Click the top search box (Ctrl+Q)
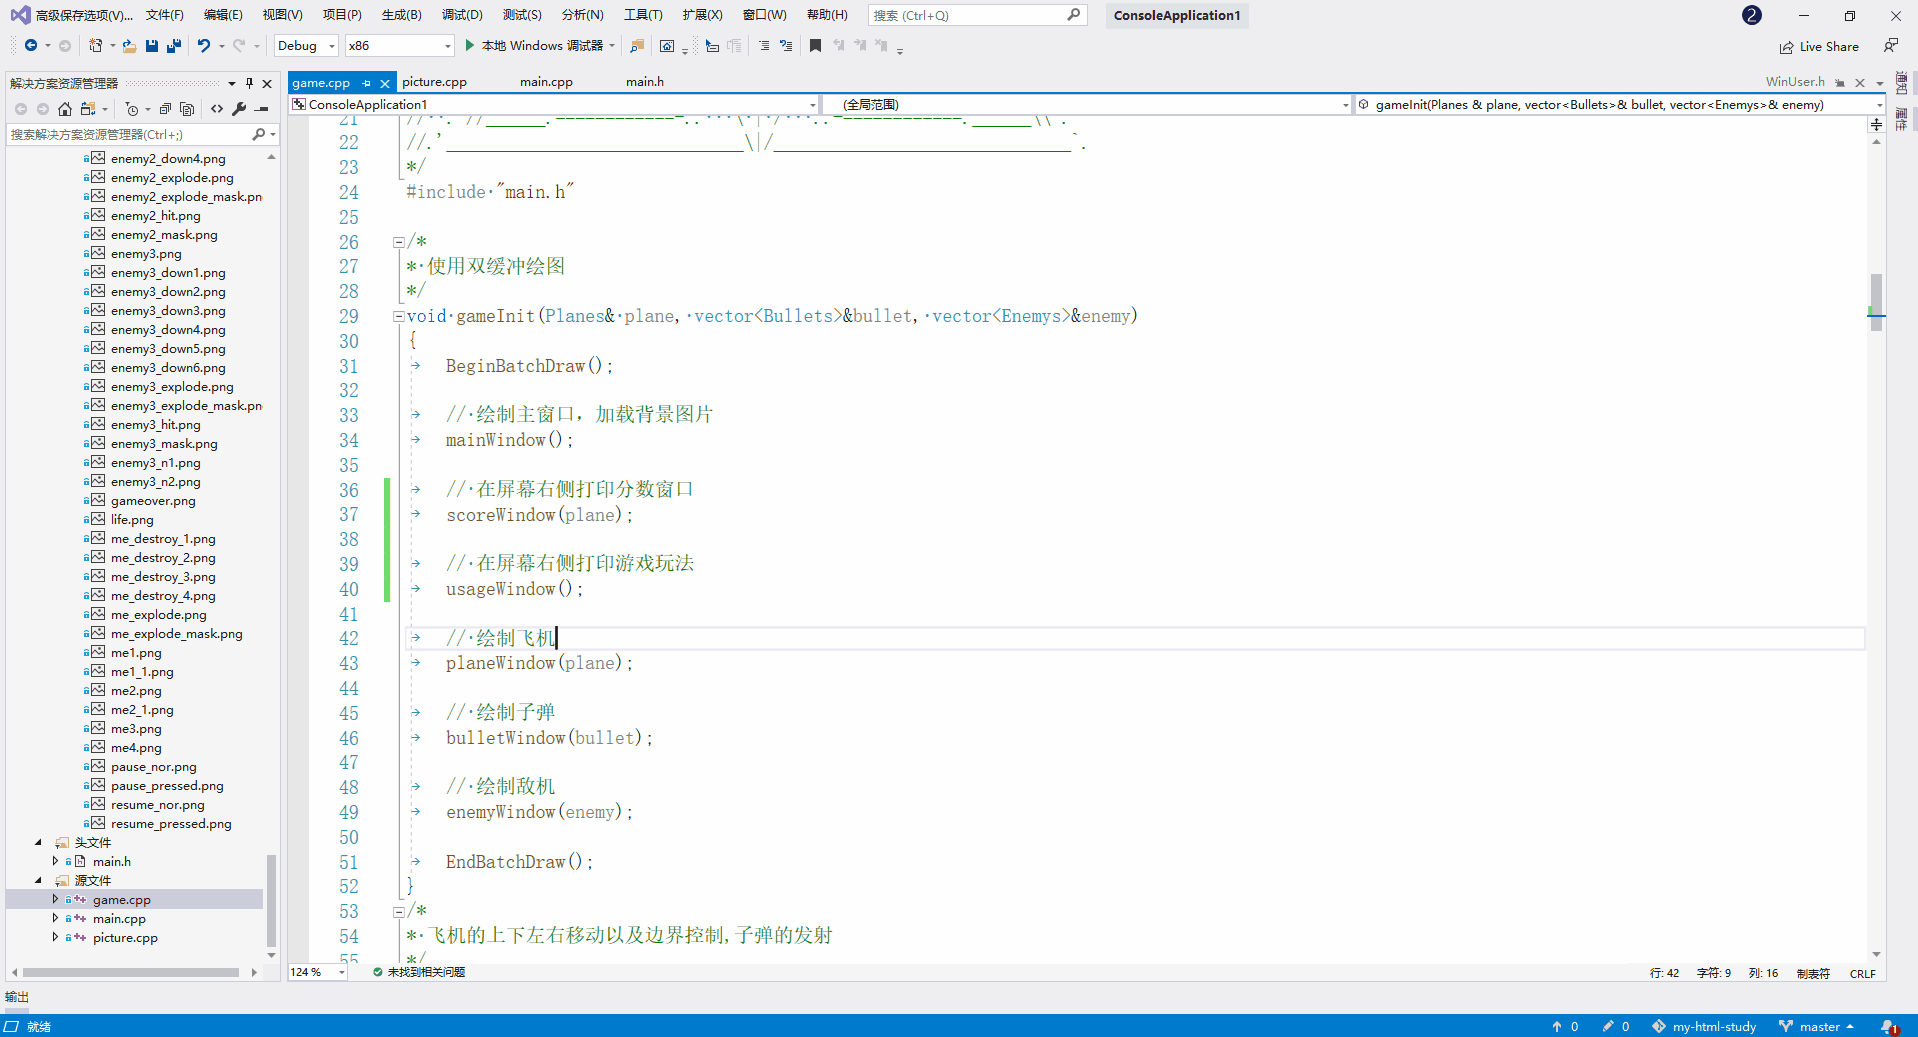This screenshot has width=1918, height=1037. point(976,15)
